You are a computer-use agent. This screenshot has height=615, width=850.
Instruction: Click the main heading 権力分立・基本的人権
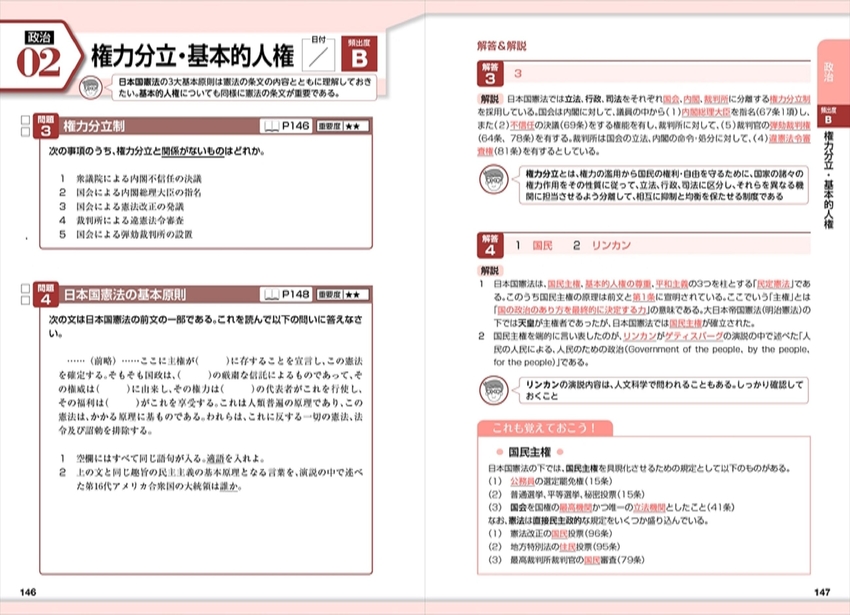point(193,56)
